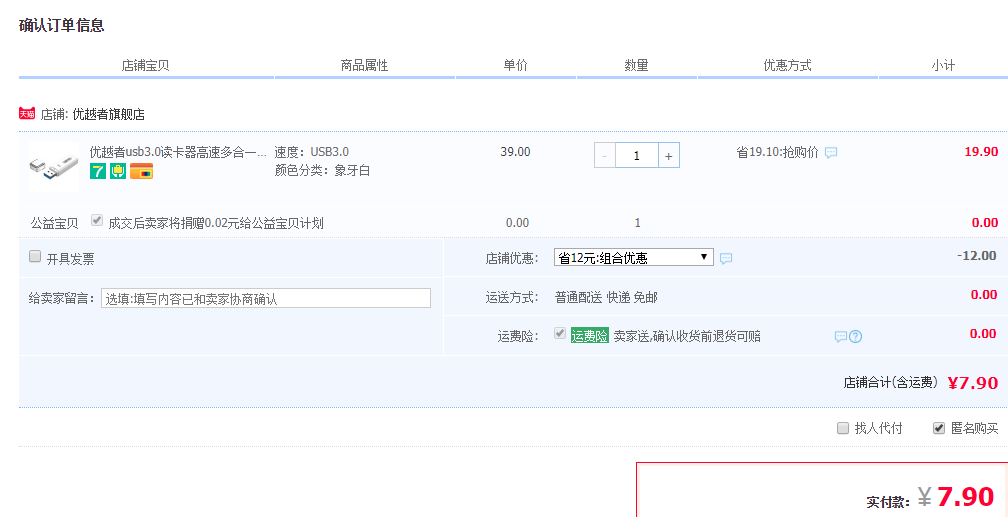Click the 运送方式 label

[x=512, y=297]
